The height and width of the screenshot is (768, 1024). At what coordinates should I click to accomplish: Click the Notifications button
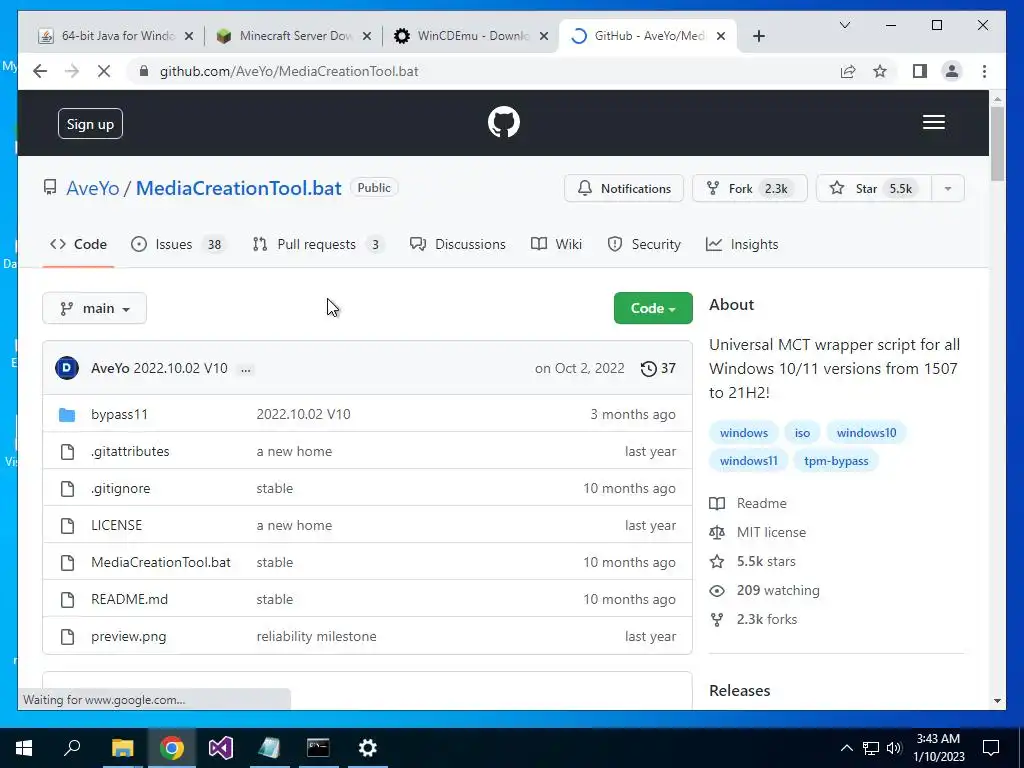tap(624, 189)
